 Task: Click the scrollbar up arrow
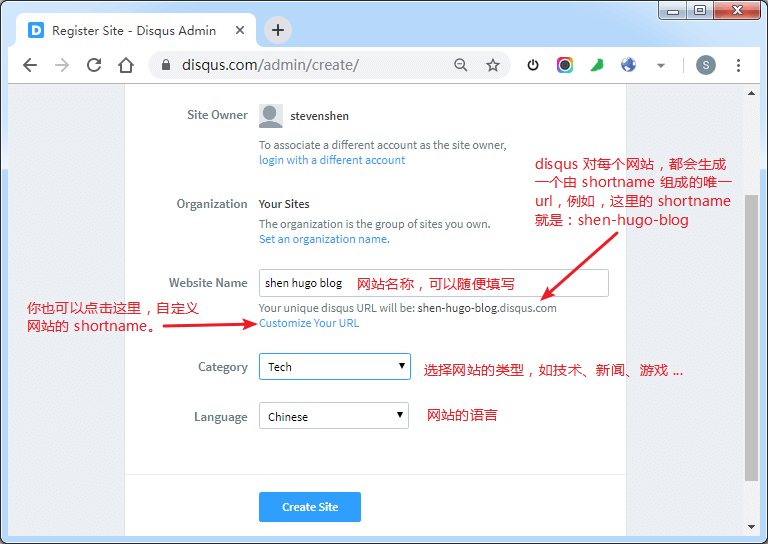pos(751,93)
